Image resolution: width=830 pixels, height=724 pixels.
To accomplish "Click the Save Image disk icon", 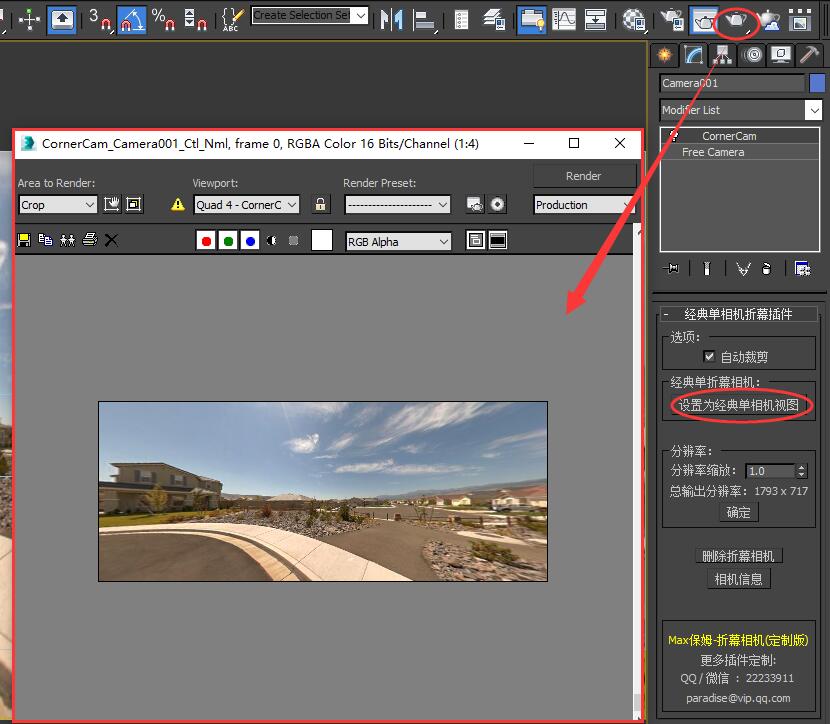I will click(x=24, y=240).
